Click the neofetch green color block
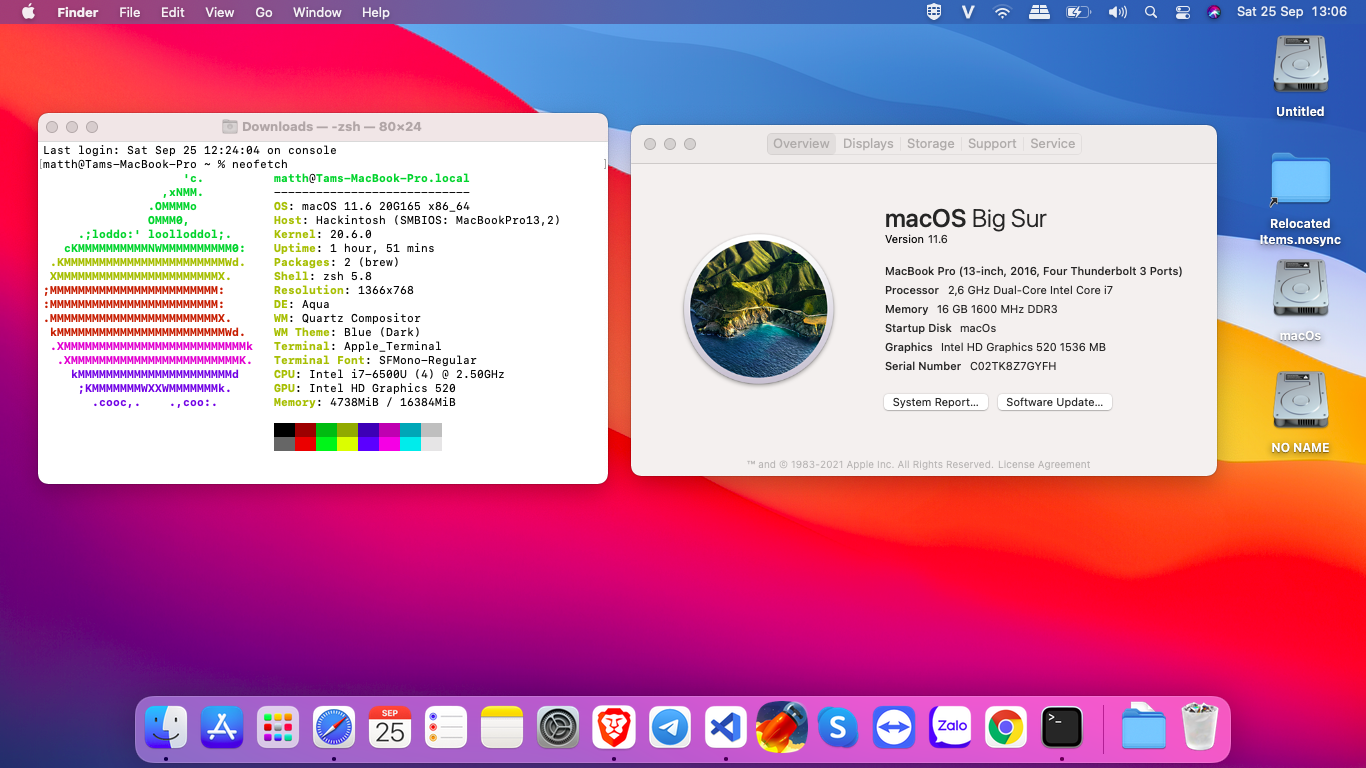 326,444
